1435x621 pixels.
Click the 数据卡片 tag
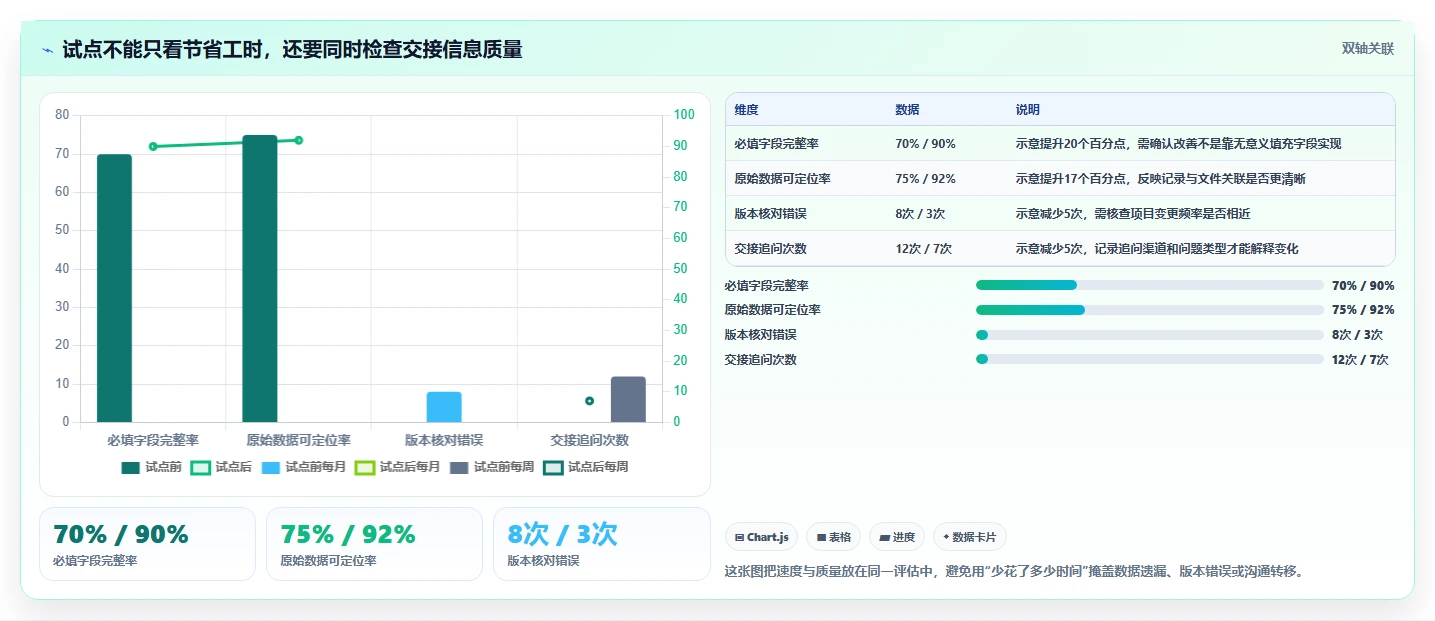pos(970,537)
